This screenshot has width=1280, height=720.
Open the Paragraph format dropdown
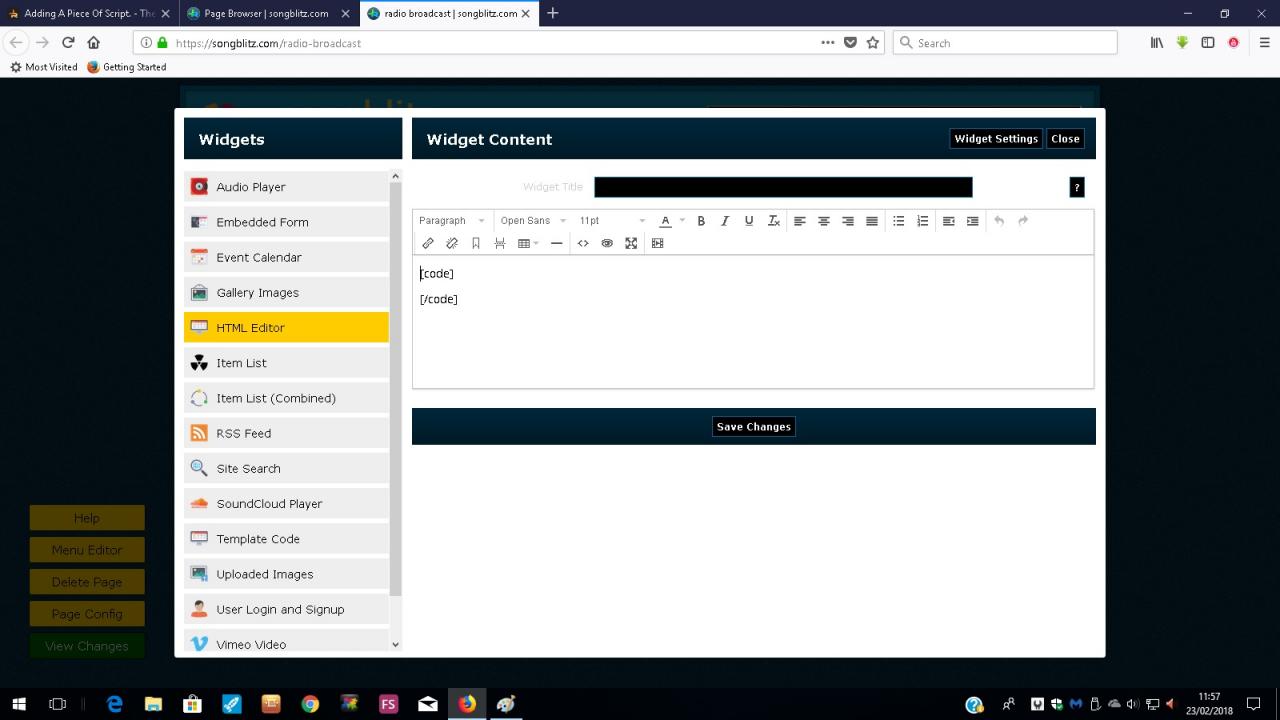coord(452,221)
